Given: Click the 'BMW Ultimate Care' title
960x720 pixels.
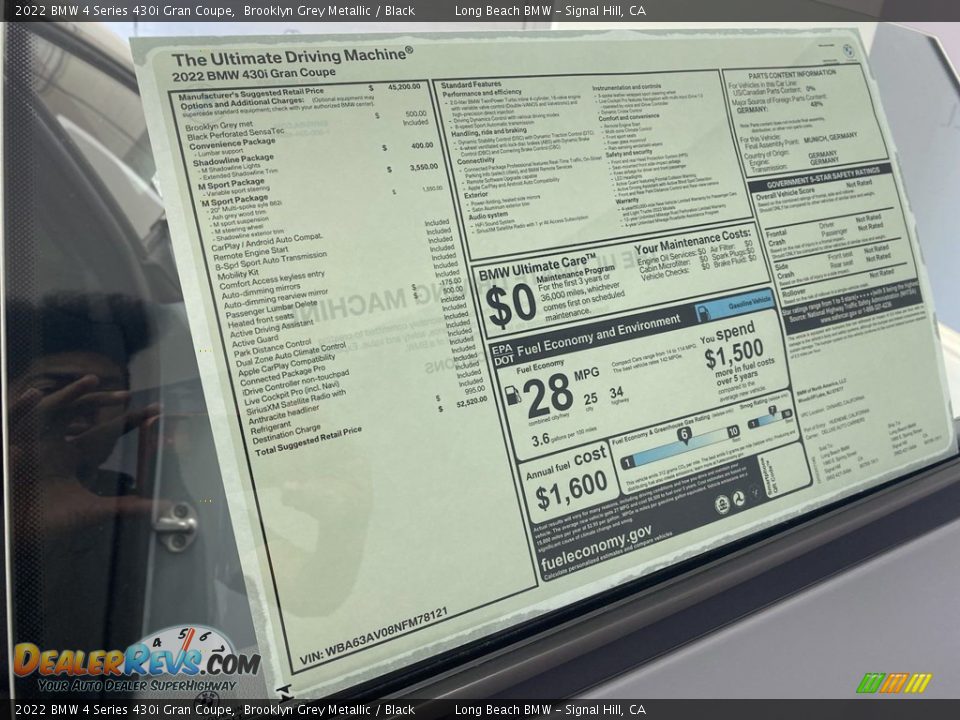Looking at the screenshot, I should click(x=537, y=266).
